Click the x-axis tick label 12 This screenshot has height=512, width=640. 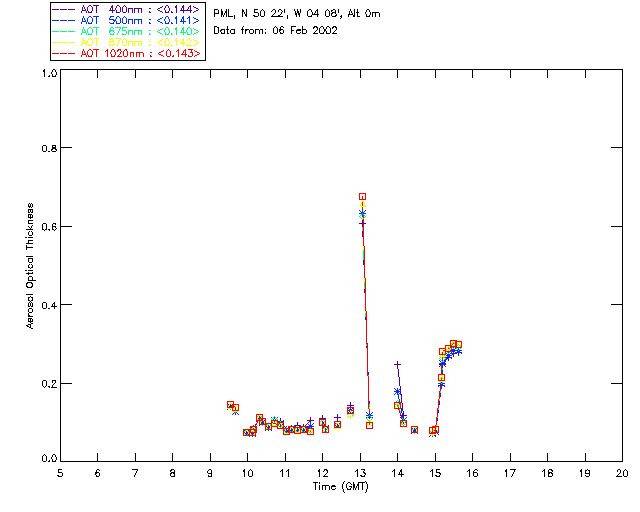322,473
